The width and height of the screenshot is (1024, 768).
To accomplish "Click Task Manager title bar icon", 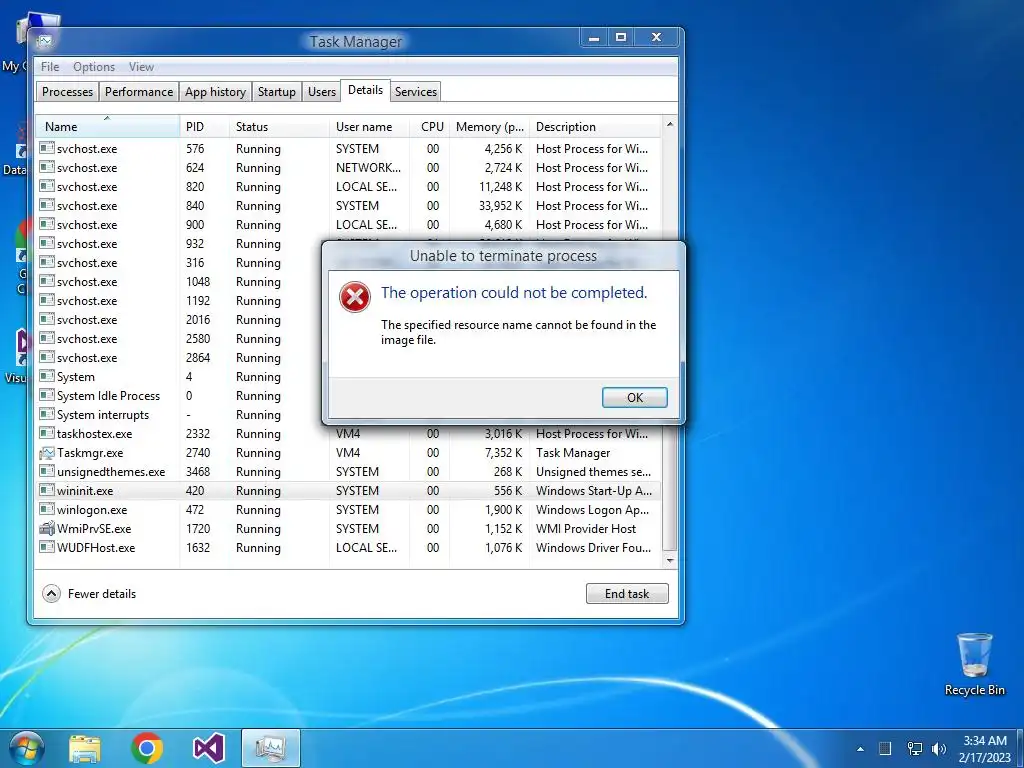I will tap(44, 41).
